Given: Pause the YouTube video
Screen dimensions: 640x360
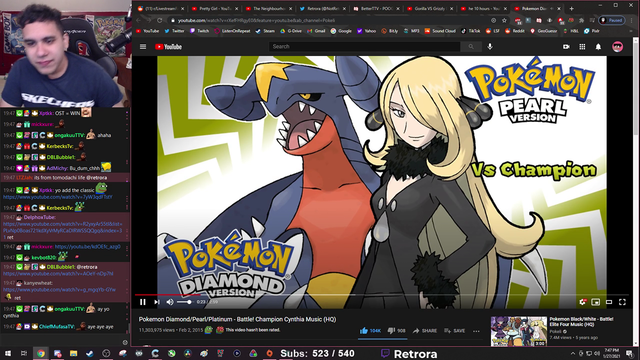Looking at the screenshot, I should pos(142,302).
